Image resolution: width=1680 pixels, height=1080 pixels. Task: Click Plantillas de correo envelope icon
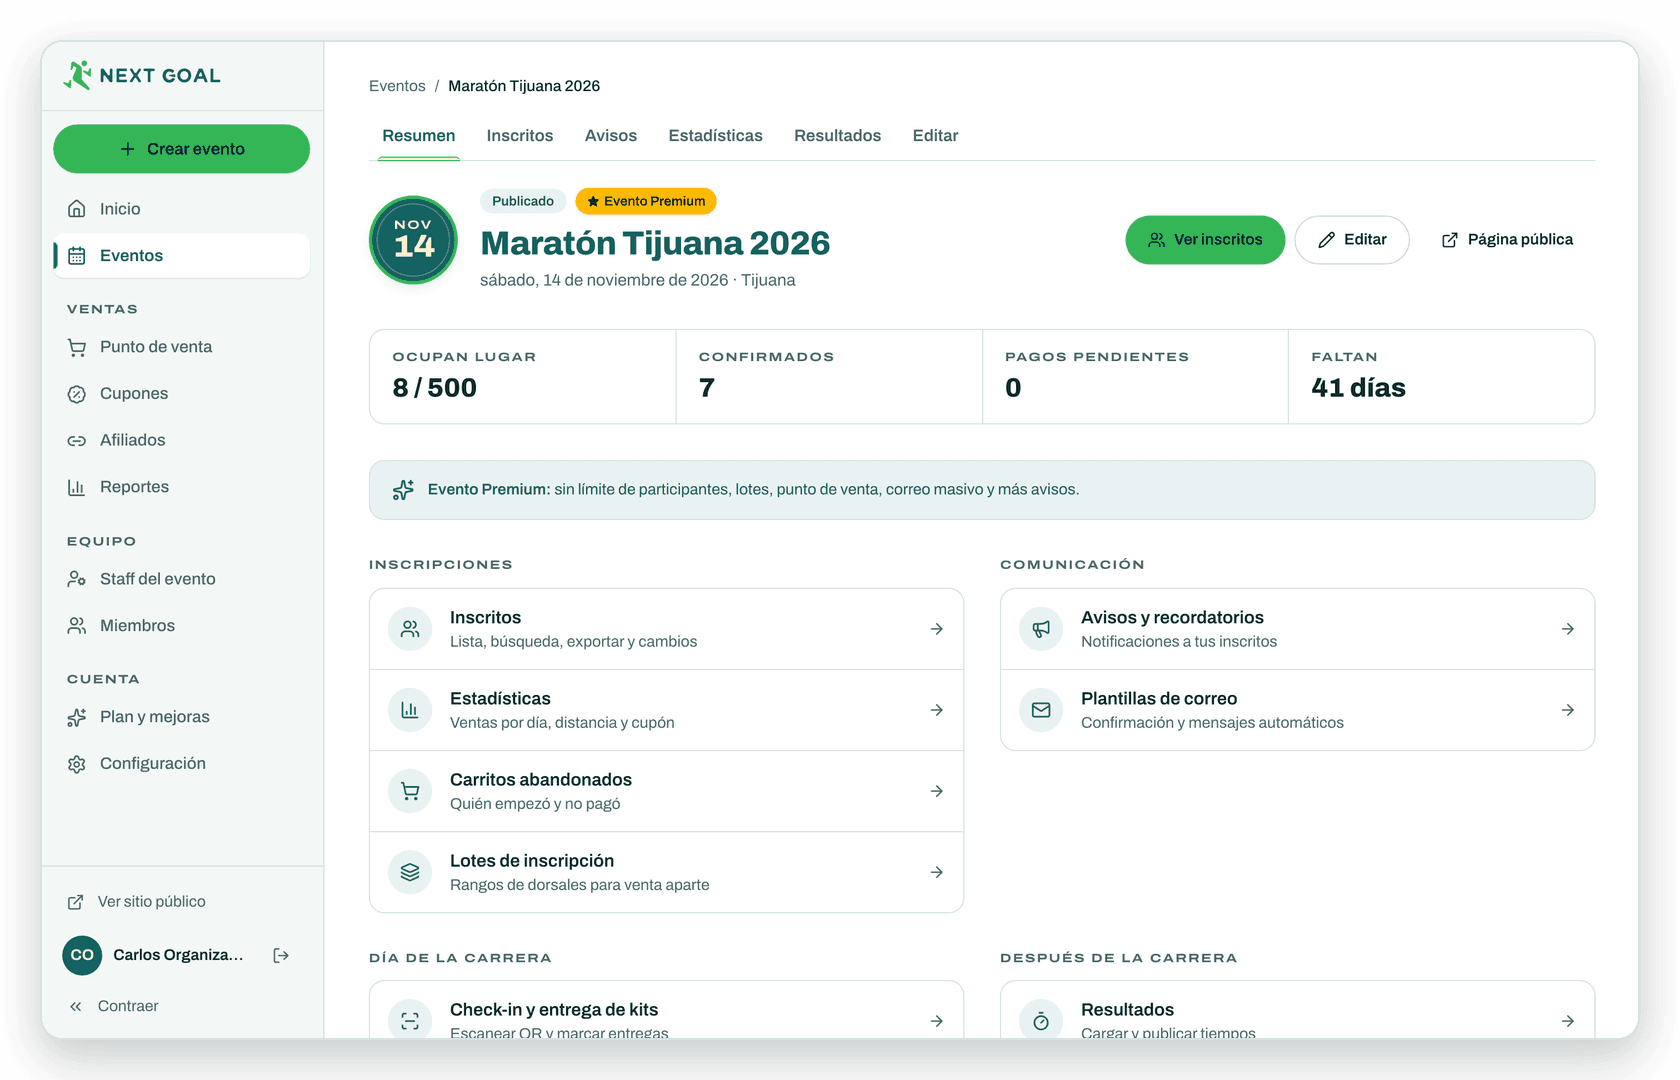(1041, 710)
